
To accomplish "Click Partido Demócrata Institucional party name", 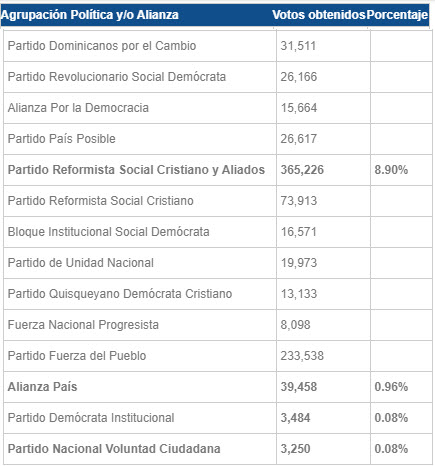I will click(91, 418).
